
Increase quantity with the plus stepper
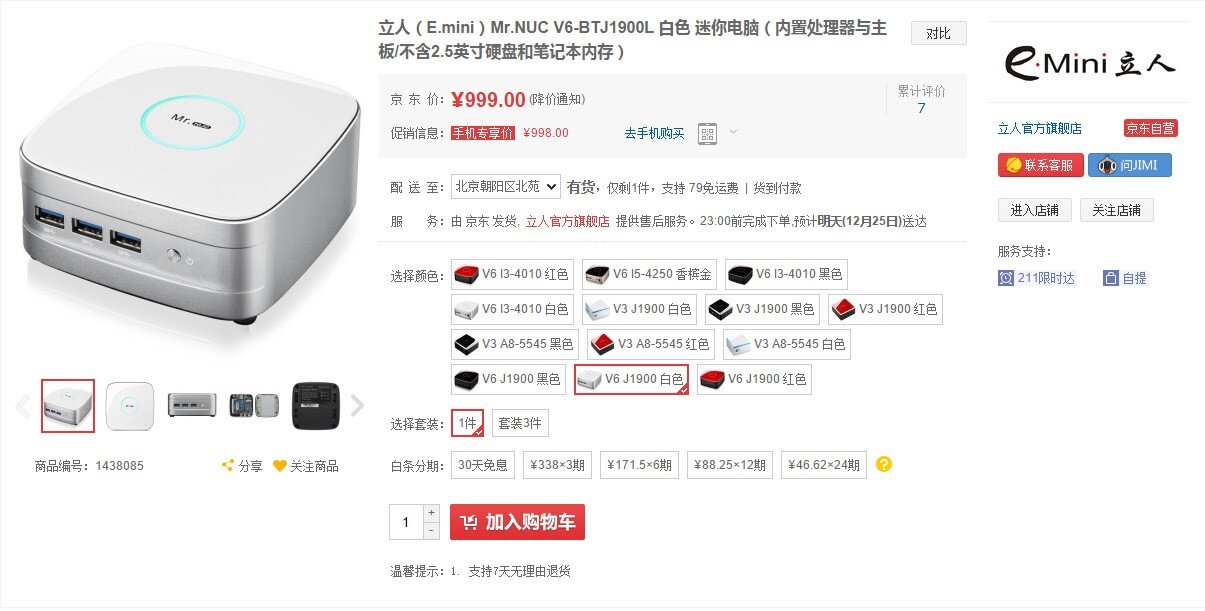tap(431, 513)
